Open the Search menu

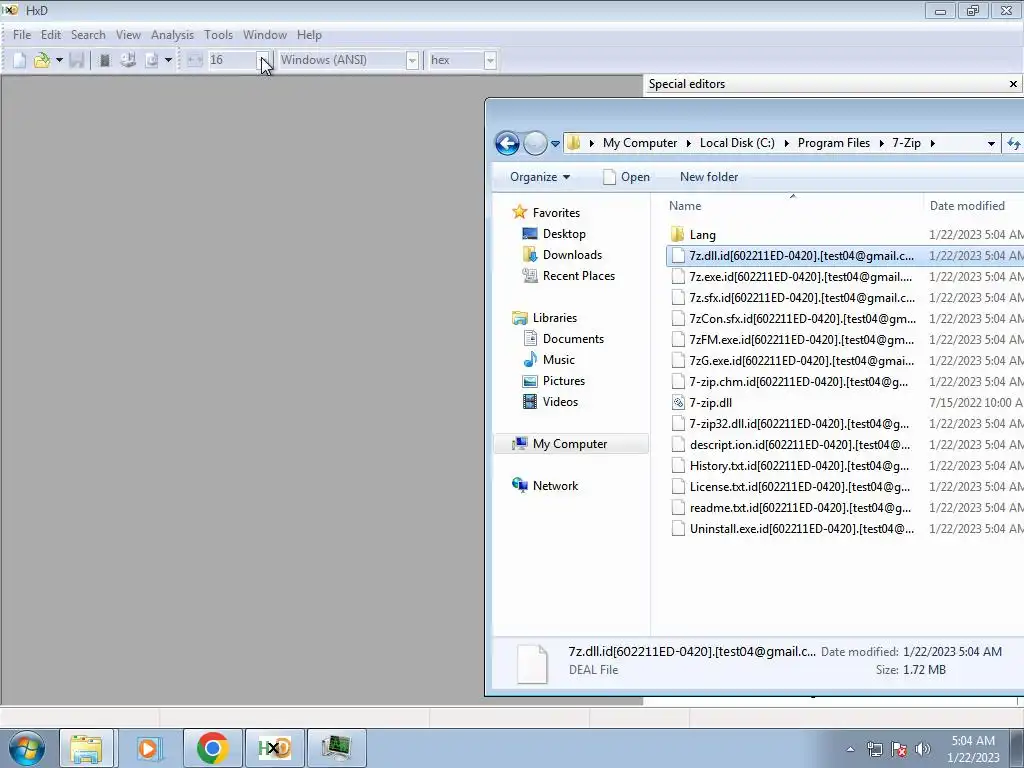(88, 35)
